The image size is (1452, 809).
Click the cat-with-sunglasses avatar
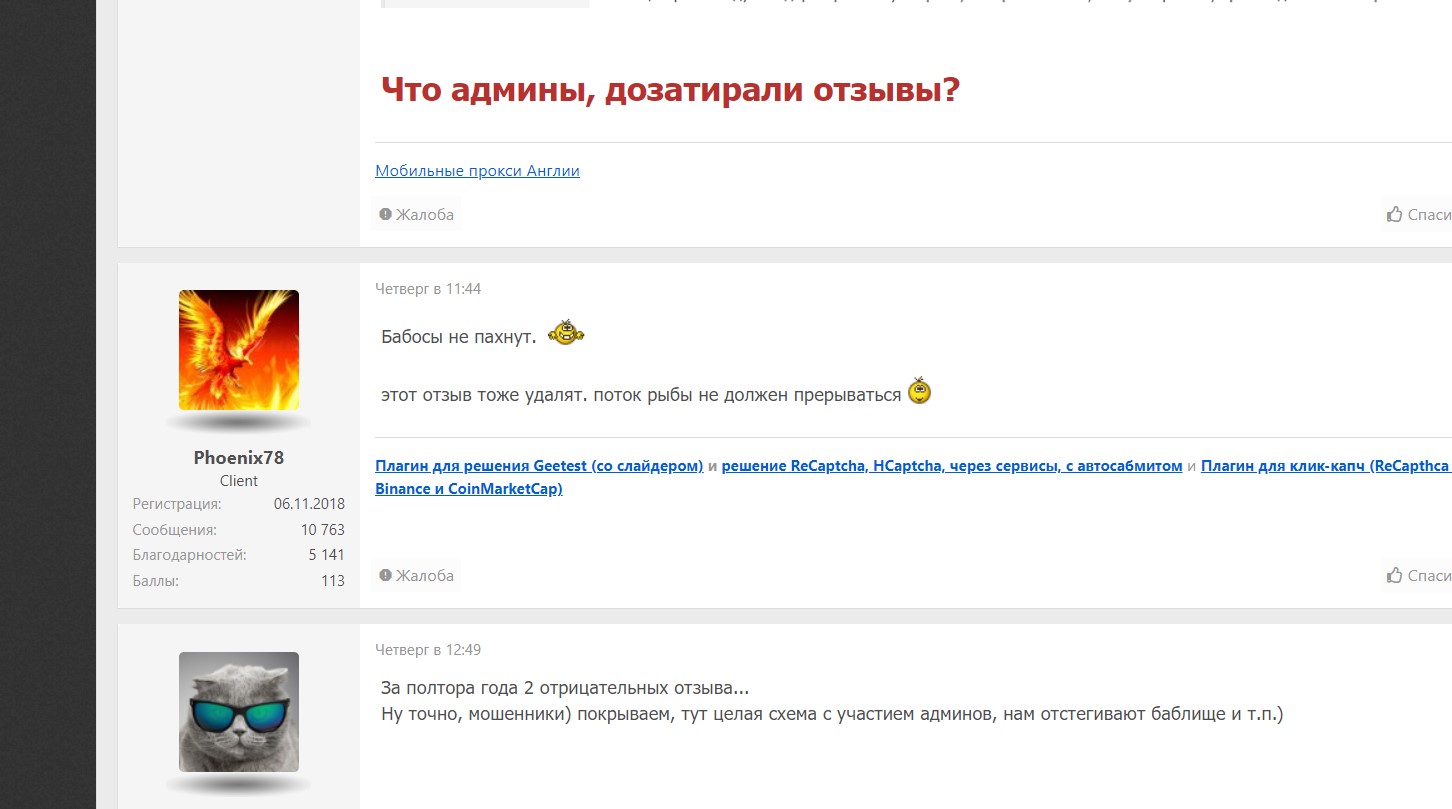pos(238,712)
